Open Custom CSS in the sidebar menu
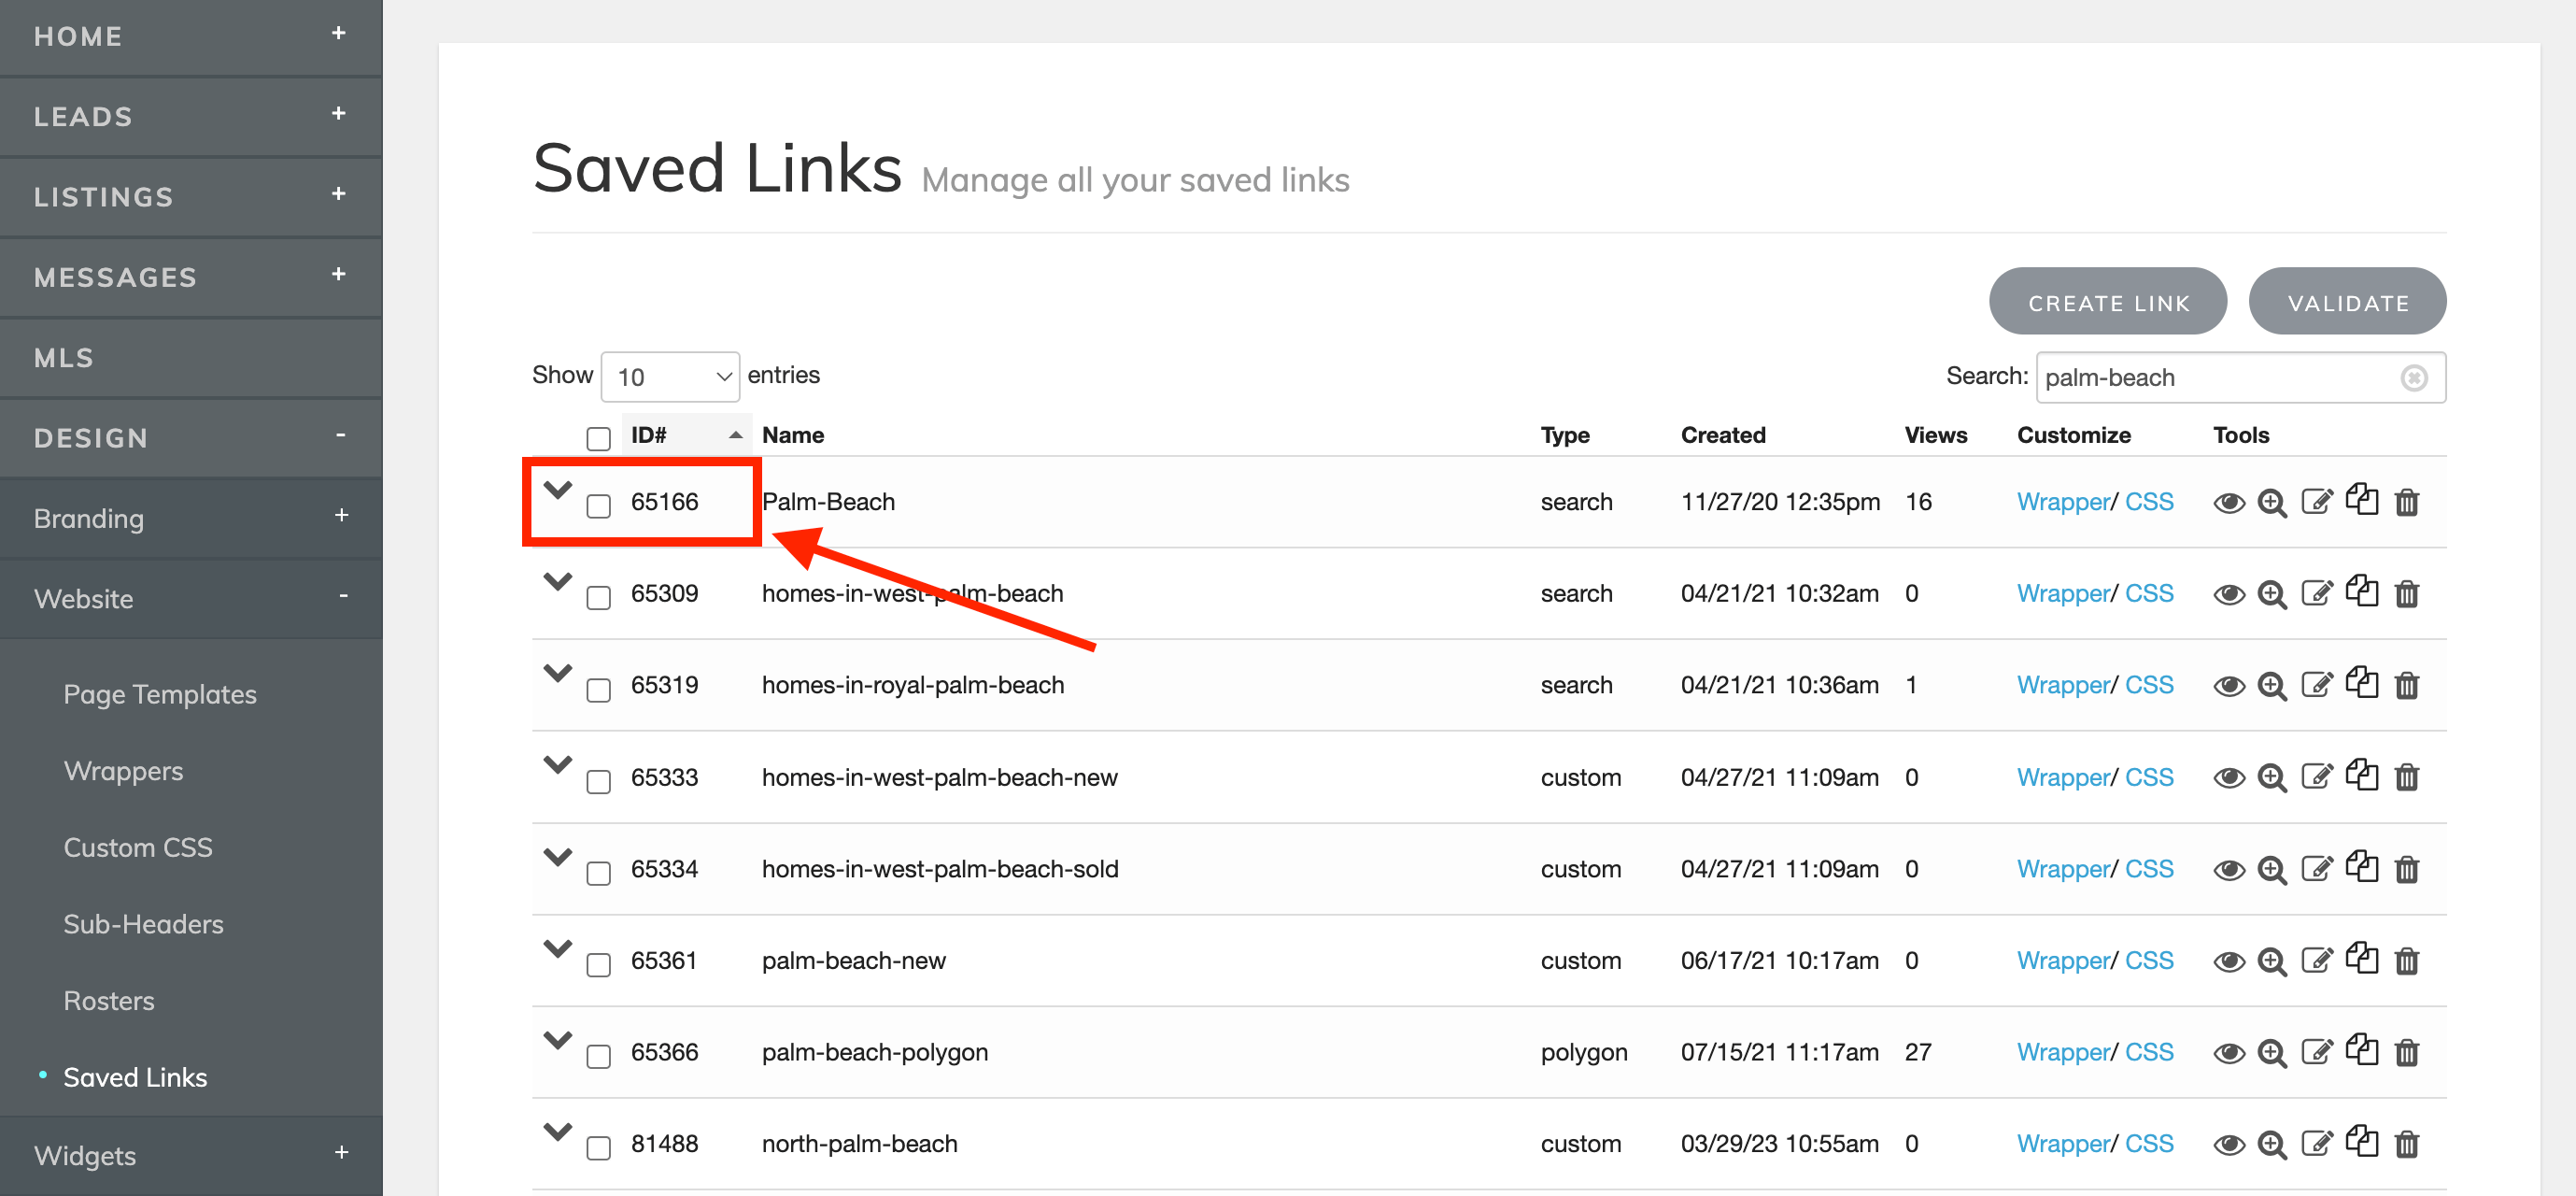 137,848
